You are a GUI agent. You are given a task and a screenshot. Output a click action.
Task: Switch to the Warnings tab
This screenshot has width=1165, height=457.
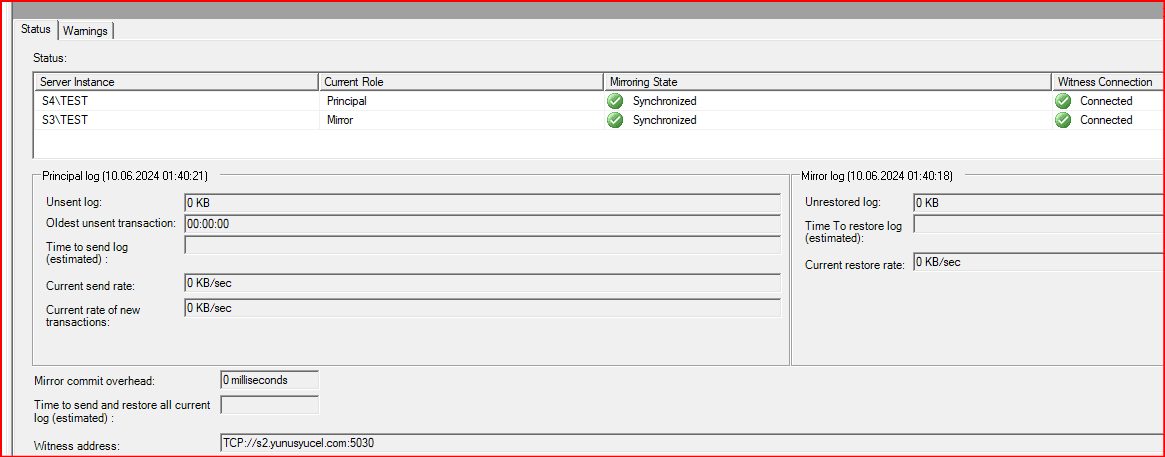pyautogui.click(x=86, y=31)
